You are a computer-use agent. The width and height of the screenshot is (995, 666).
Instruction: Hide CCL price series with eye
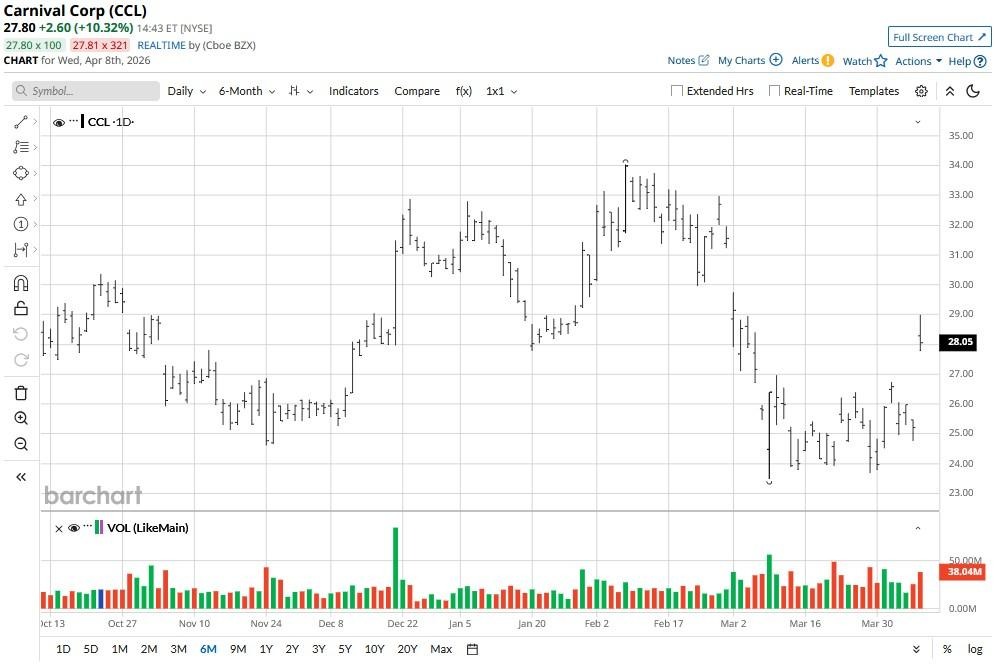tap(59, 122)
